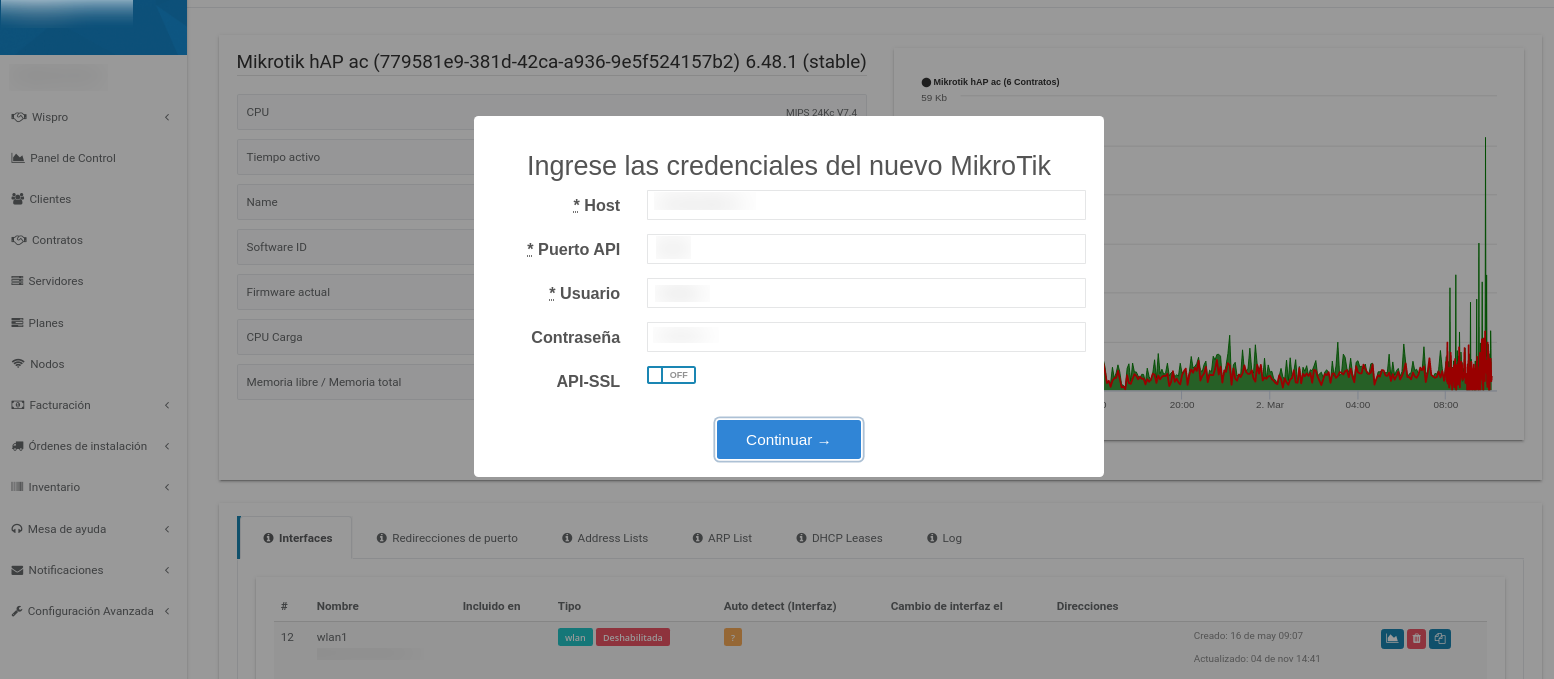Click the Contratos handshake icon
This screenshot has width=1554, height=679.
tap(18, 240)
